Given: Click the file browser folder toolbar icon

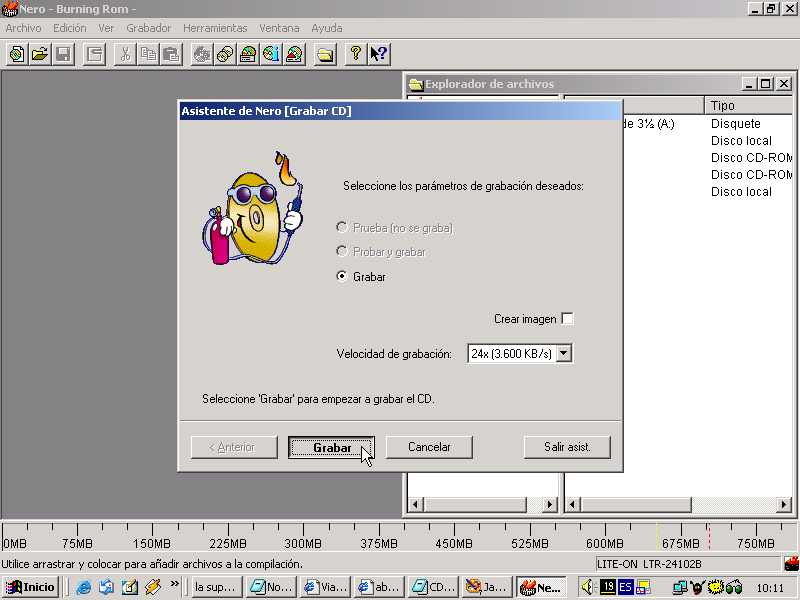Looking at the screenshot, I should (x=325, y=54).
